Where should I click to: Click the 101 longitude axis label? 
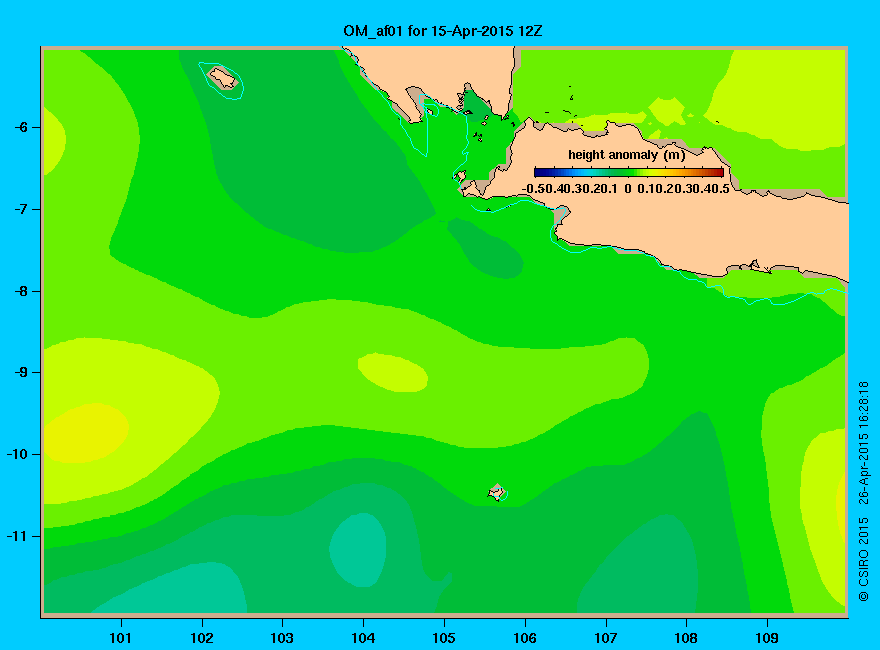[x=120, y=638]
